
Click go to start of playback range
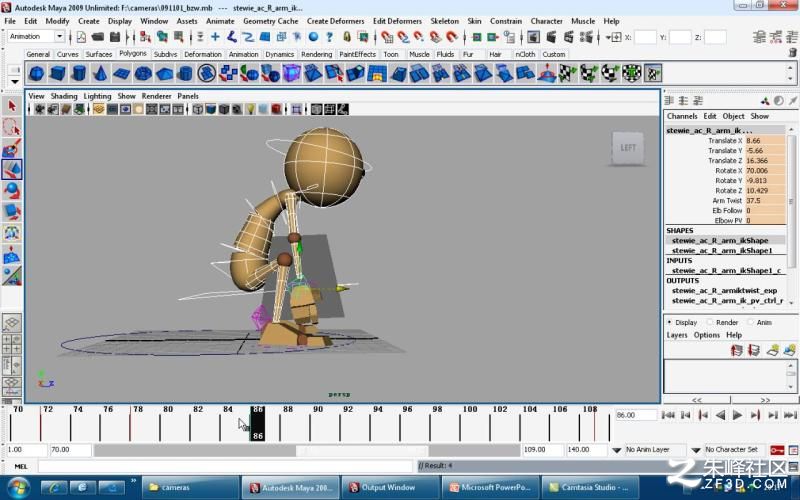tap(668, 415)
